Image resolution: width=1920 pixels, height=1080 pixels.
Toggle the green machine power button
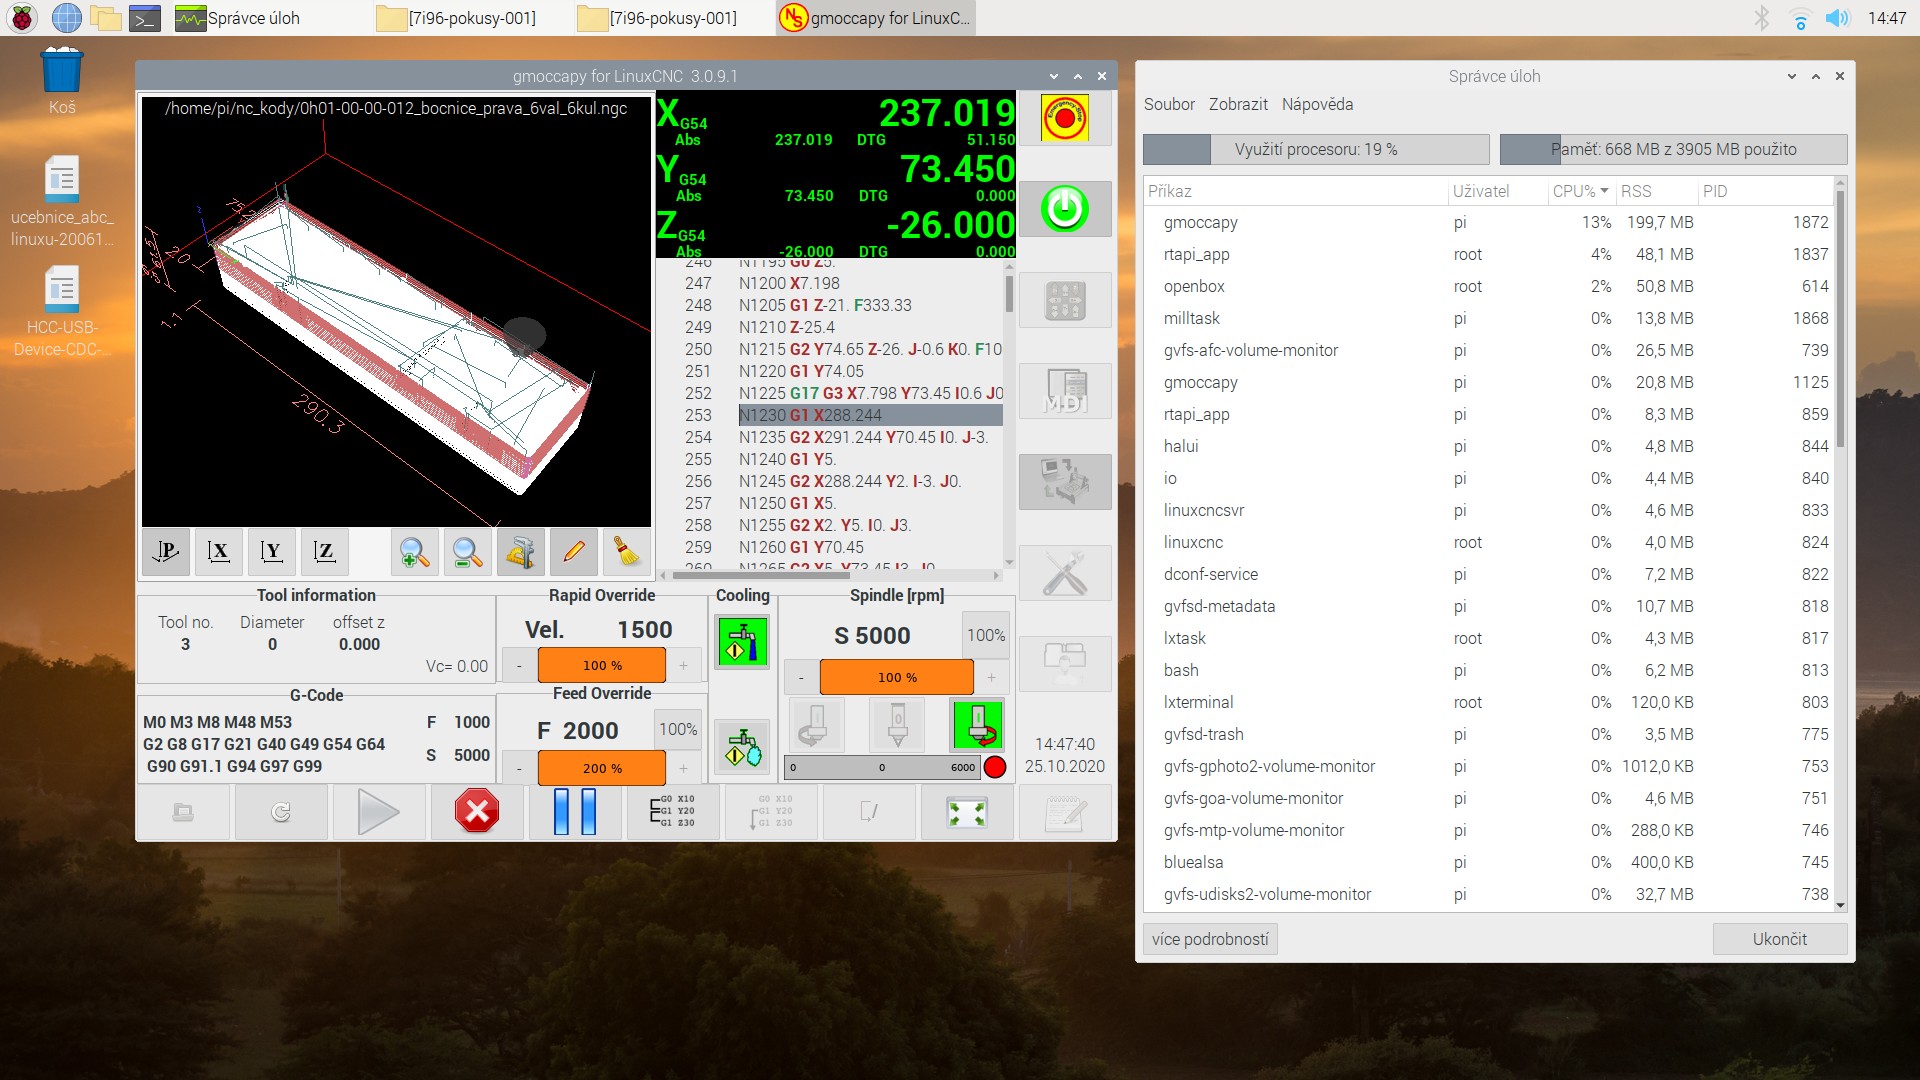click(x=1064, y=209)
